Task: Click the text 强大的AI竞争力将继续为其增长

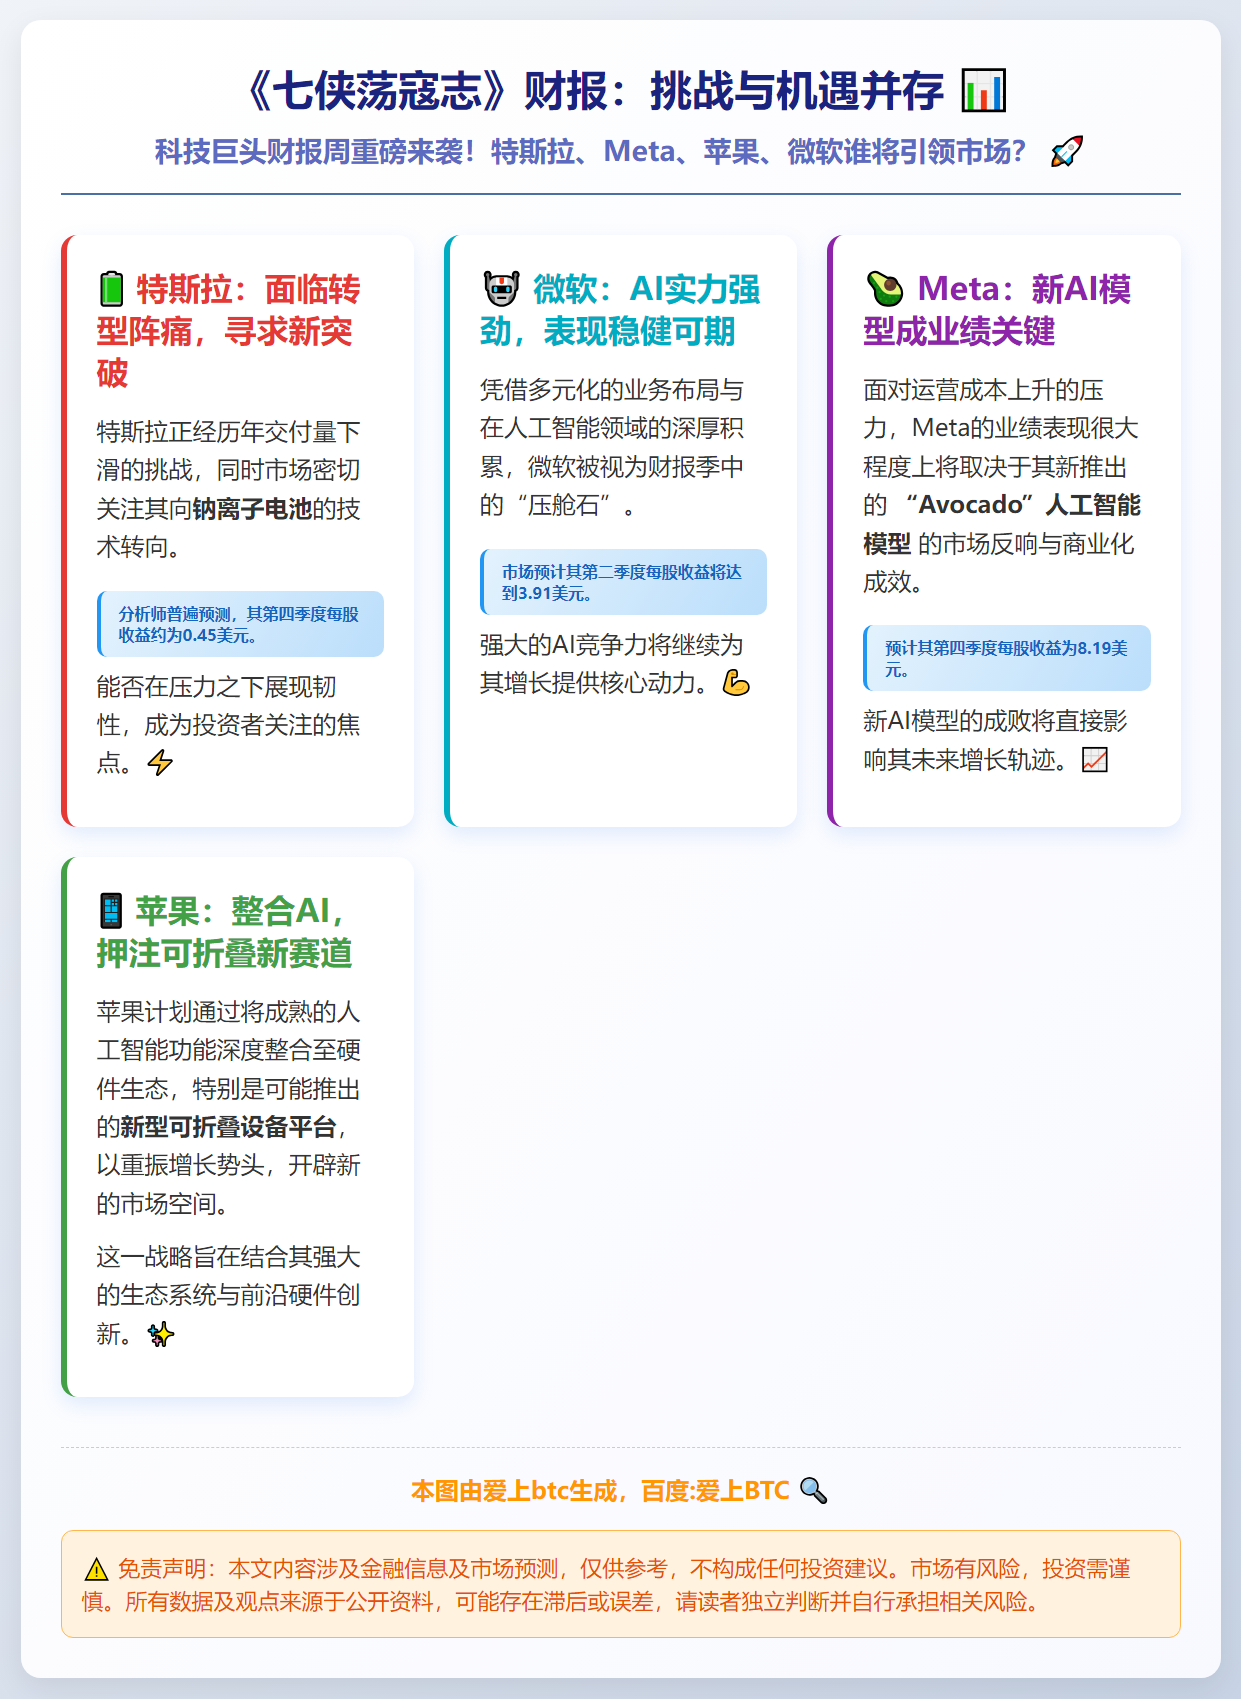Action: point(614,664)
